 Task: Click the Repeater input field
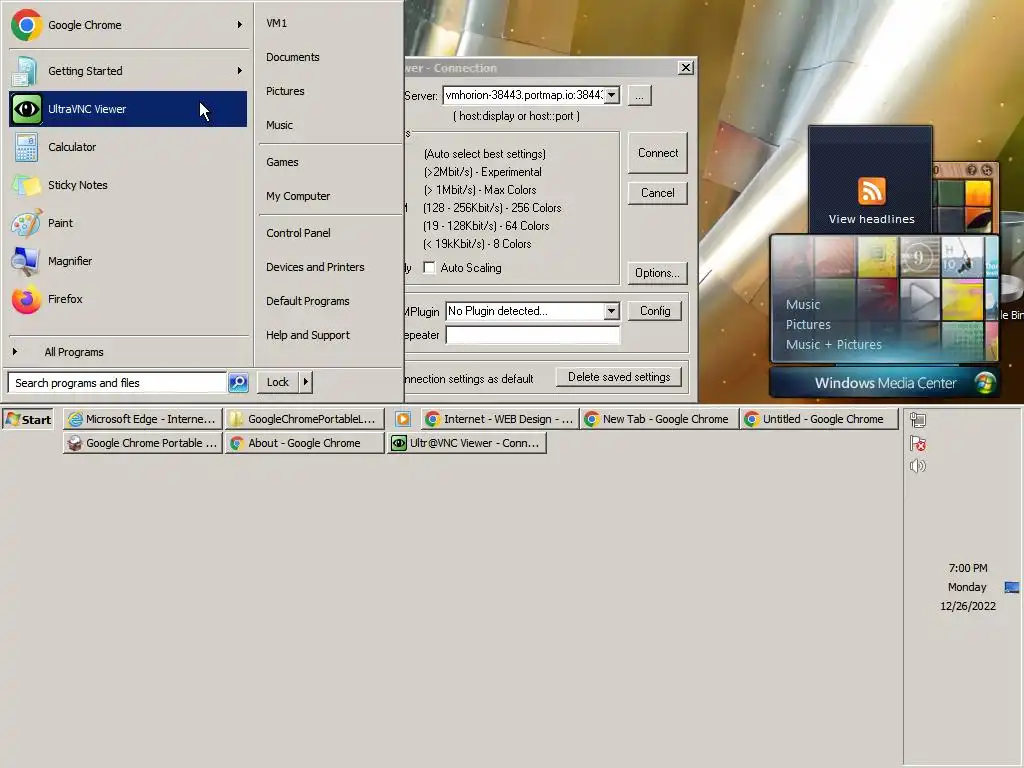pyautogui.click(x=533, y=335)
